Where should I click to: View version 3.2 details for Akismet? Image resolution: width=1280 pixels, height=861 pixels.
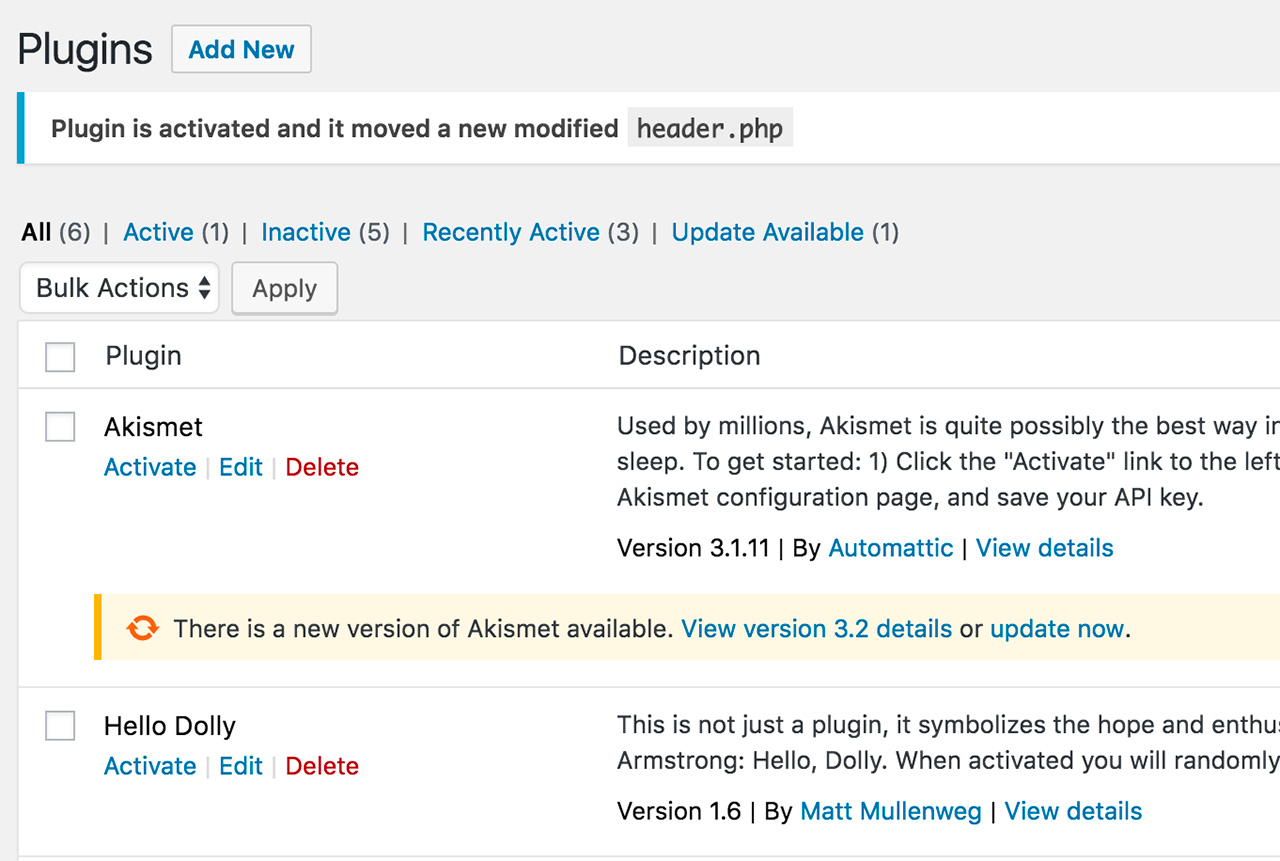click(x=816, y=628)
